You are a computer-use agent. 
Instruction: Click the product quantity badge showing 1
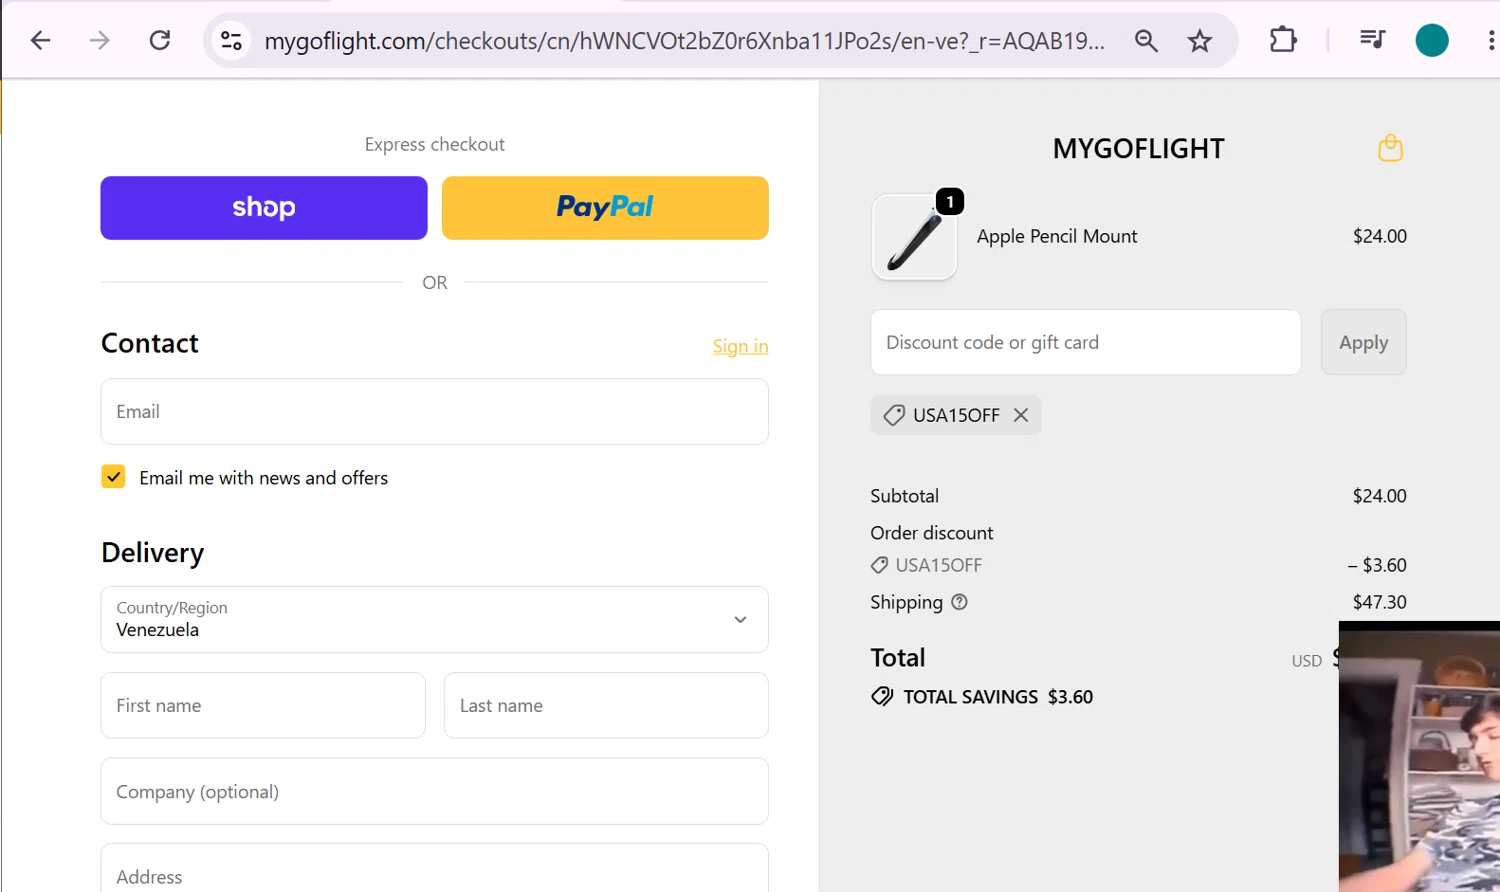950,202
